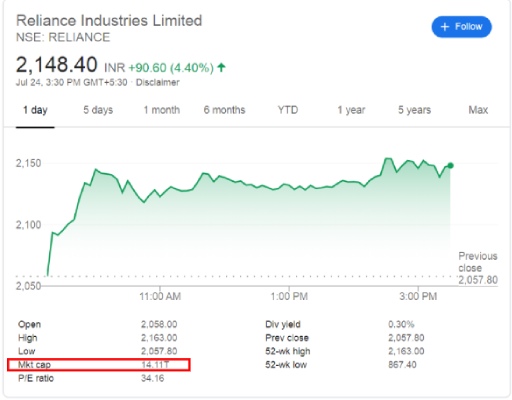This screenshot has width=512, height=400.
Task: Click the green up arrow icon
Action: pos(221,68)
